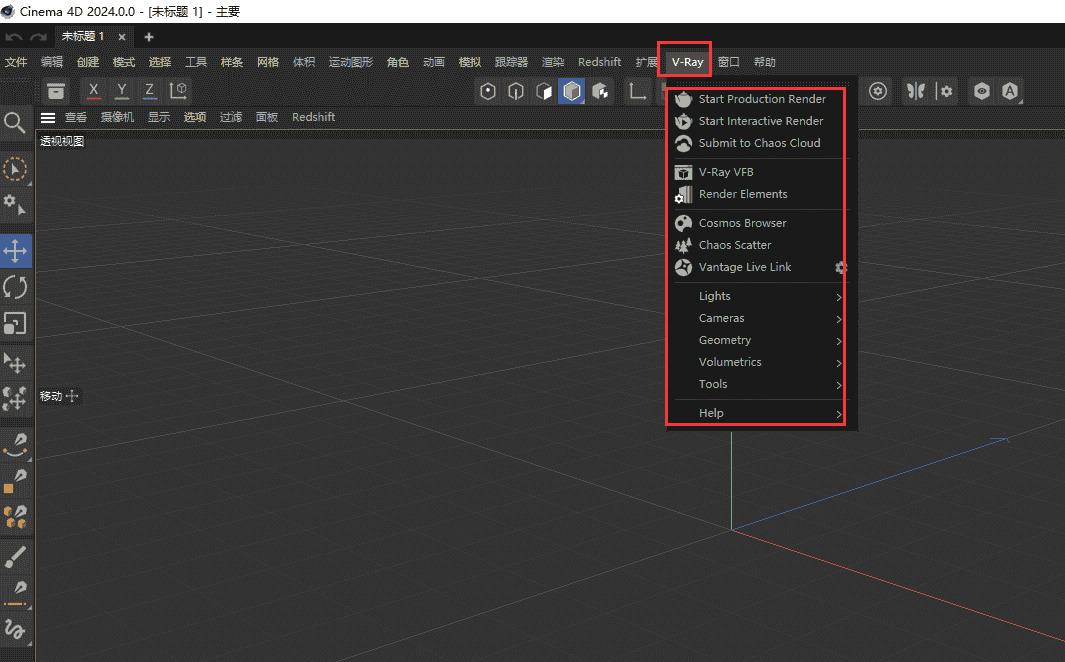Select the Rotate tool below the Move tool
This screenshot has width=1065, height=662.
click(16, 287)
